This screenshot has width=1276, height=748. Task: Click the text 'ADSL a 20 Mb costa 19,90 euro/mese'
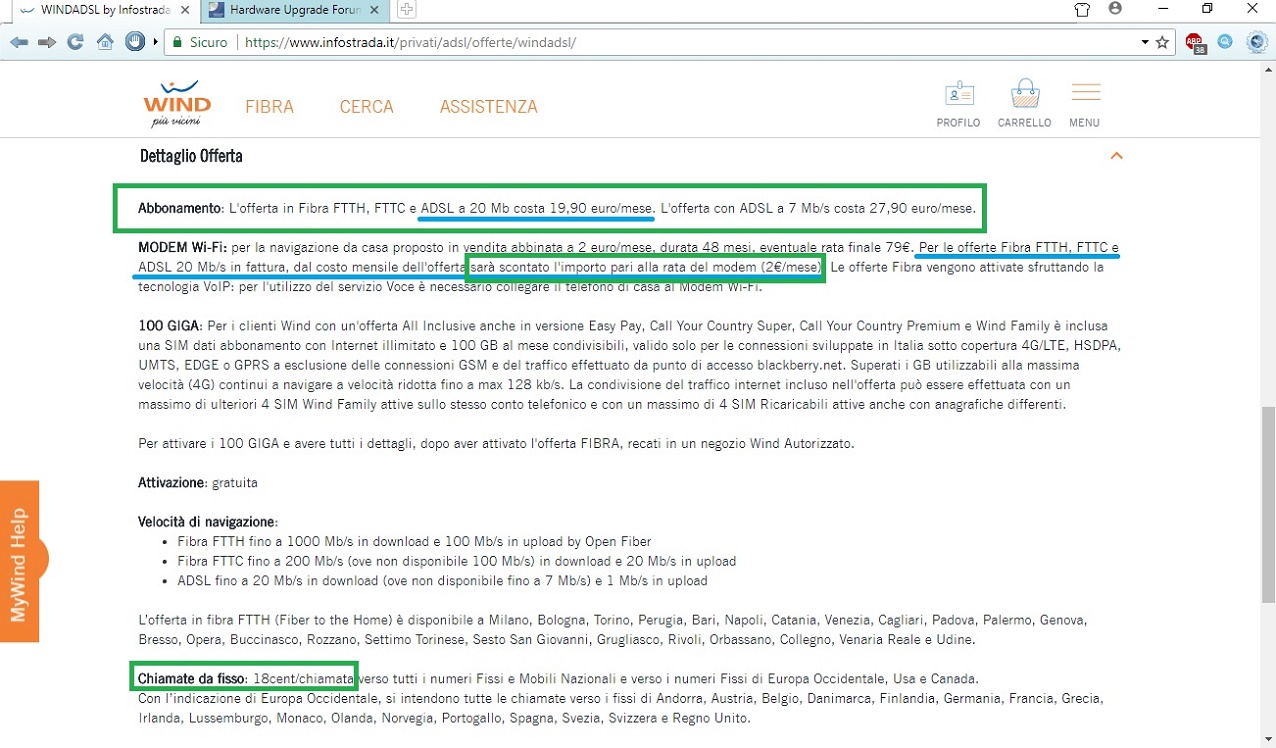pyautogui.click(x=538, y=209)
